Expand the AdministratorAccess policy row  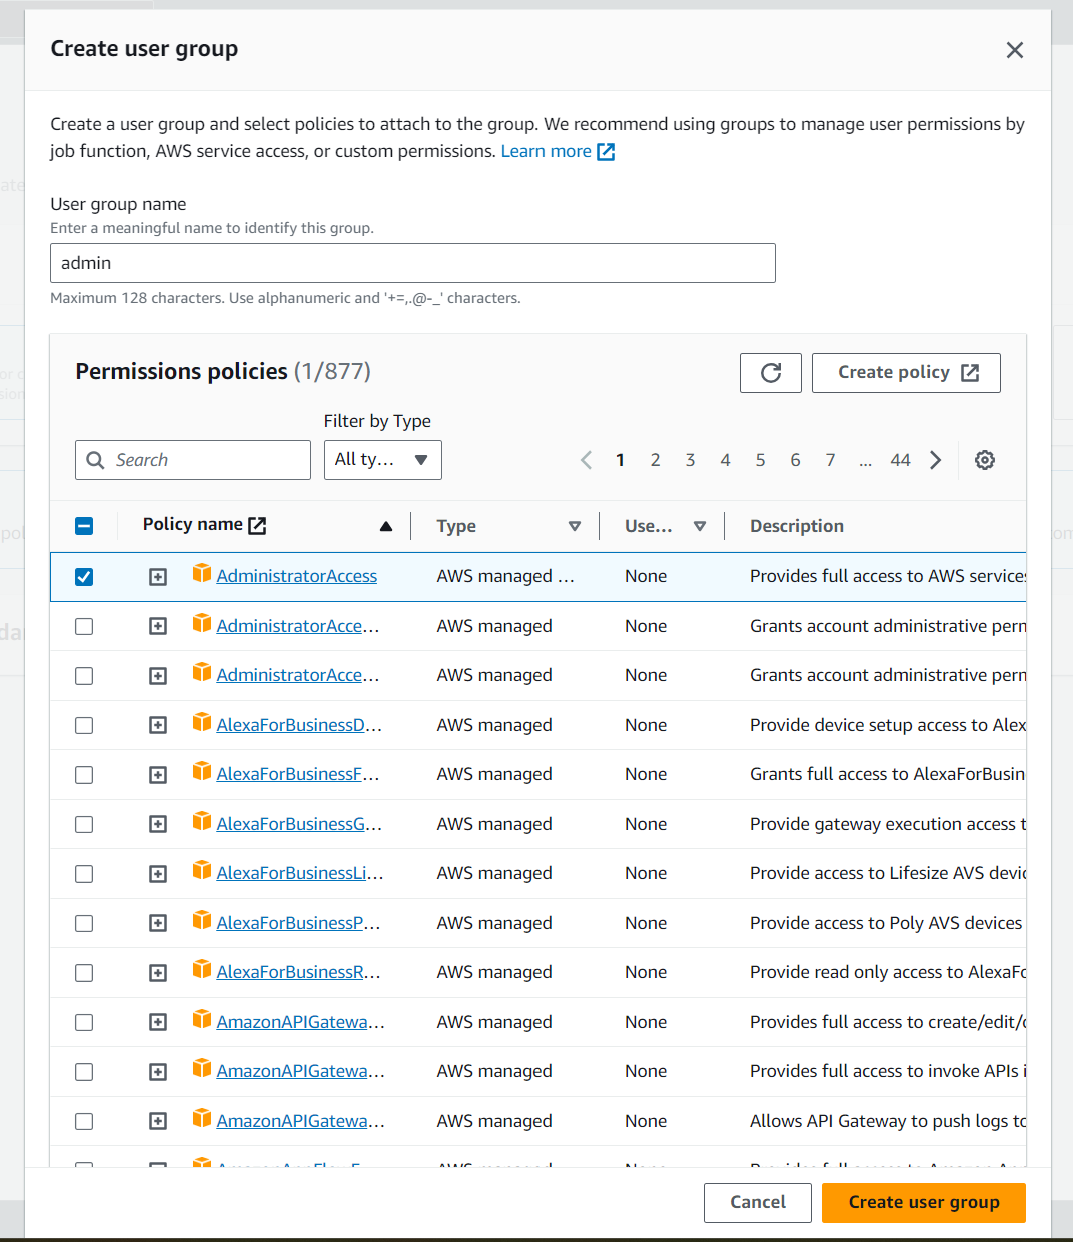tap(158, 577)
